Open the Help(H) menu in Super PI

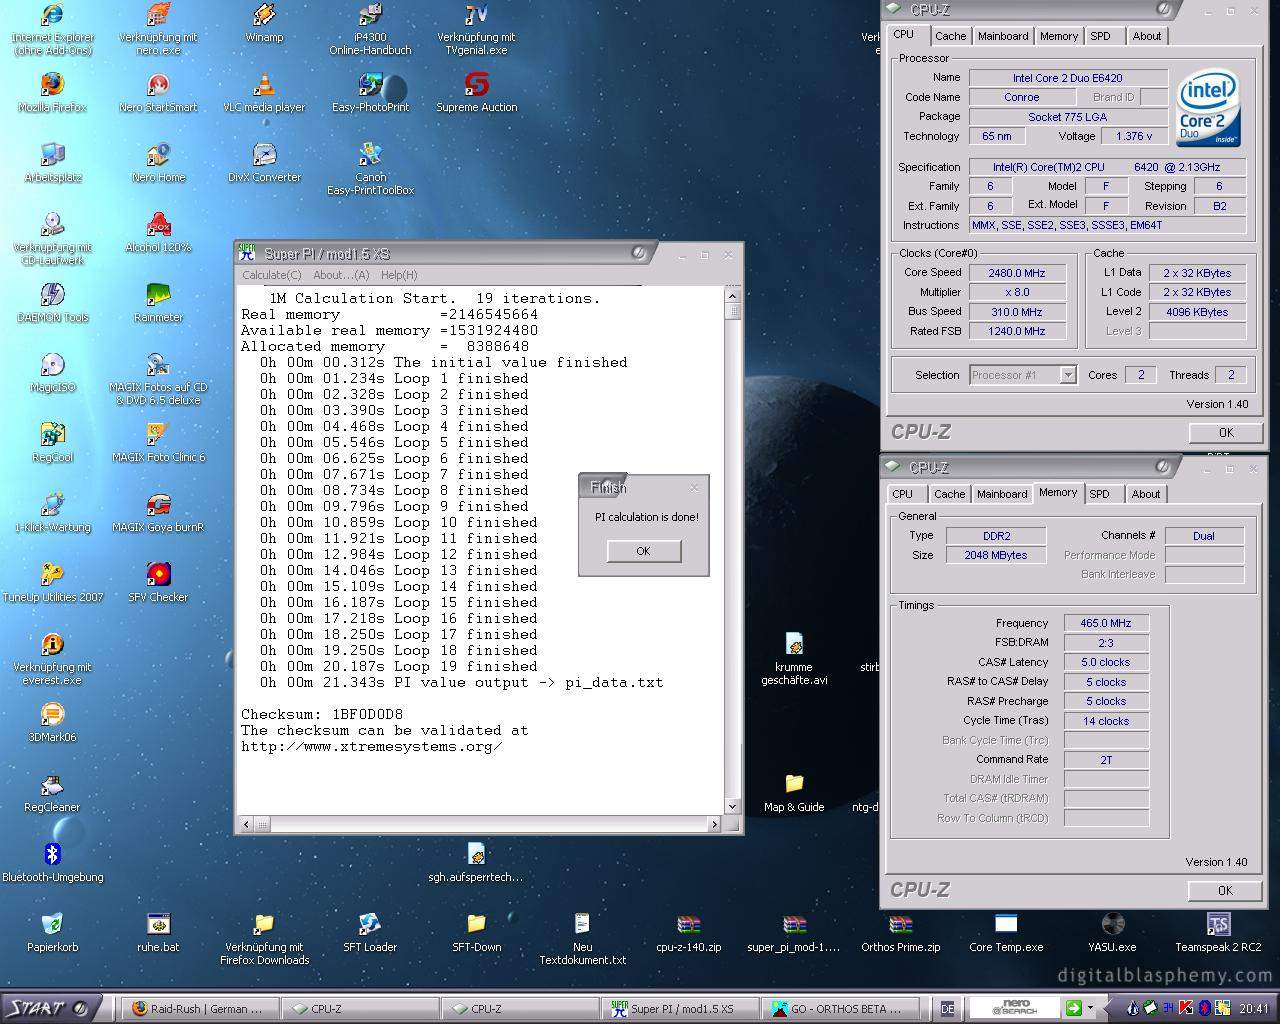399,275
